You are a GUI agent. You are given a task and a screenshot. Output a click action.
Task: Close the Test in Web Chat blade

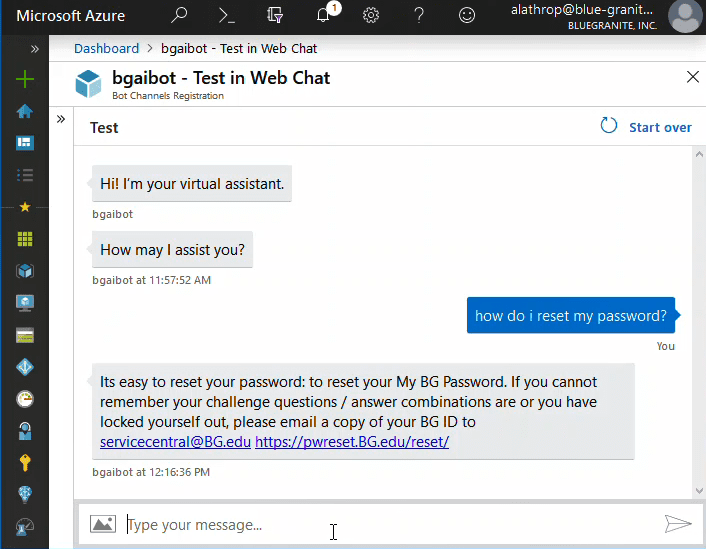point(692,77)
